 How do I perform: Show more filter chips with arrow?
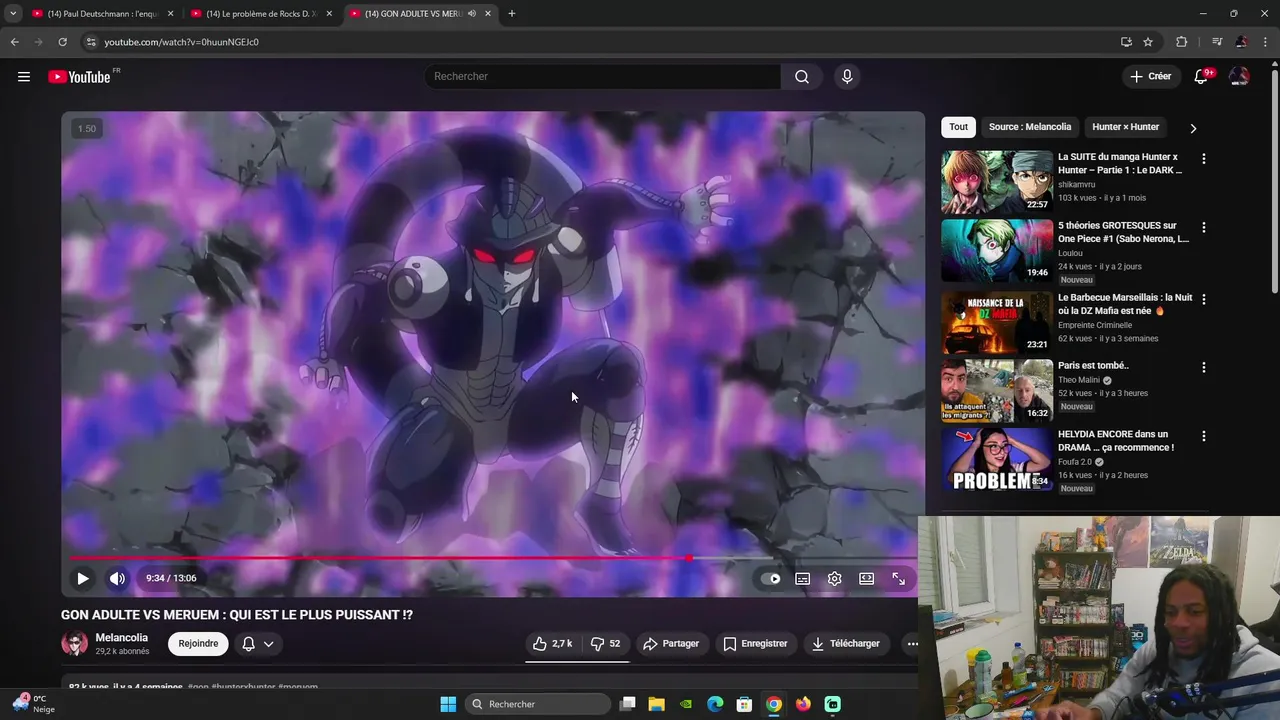point(1193,128)
